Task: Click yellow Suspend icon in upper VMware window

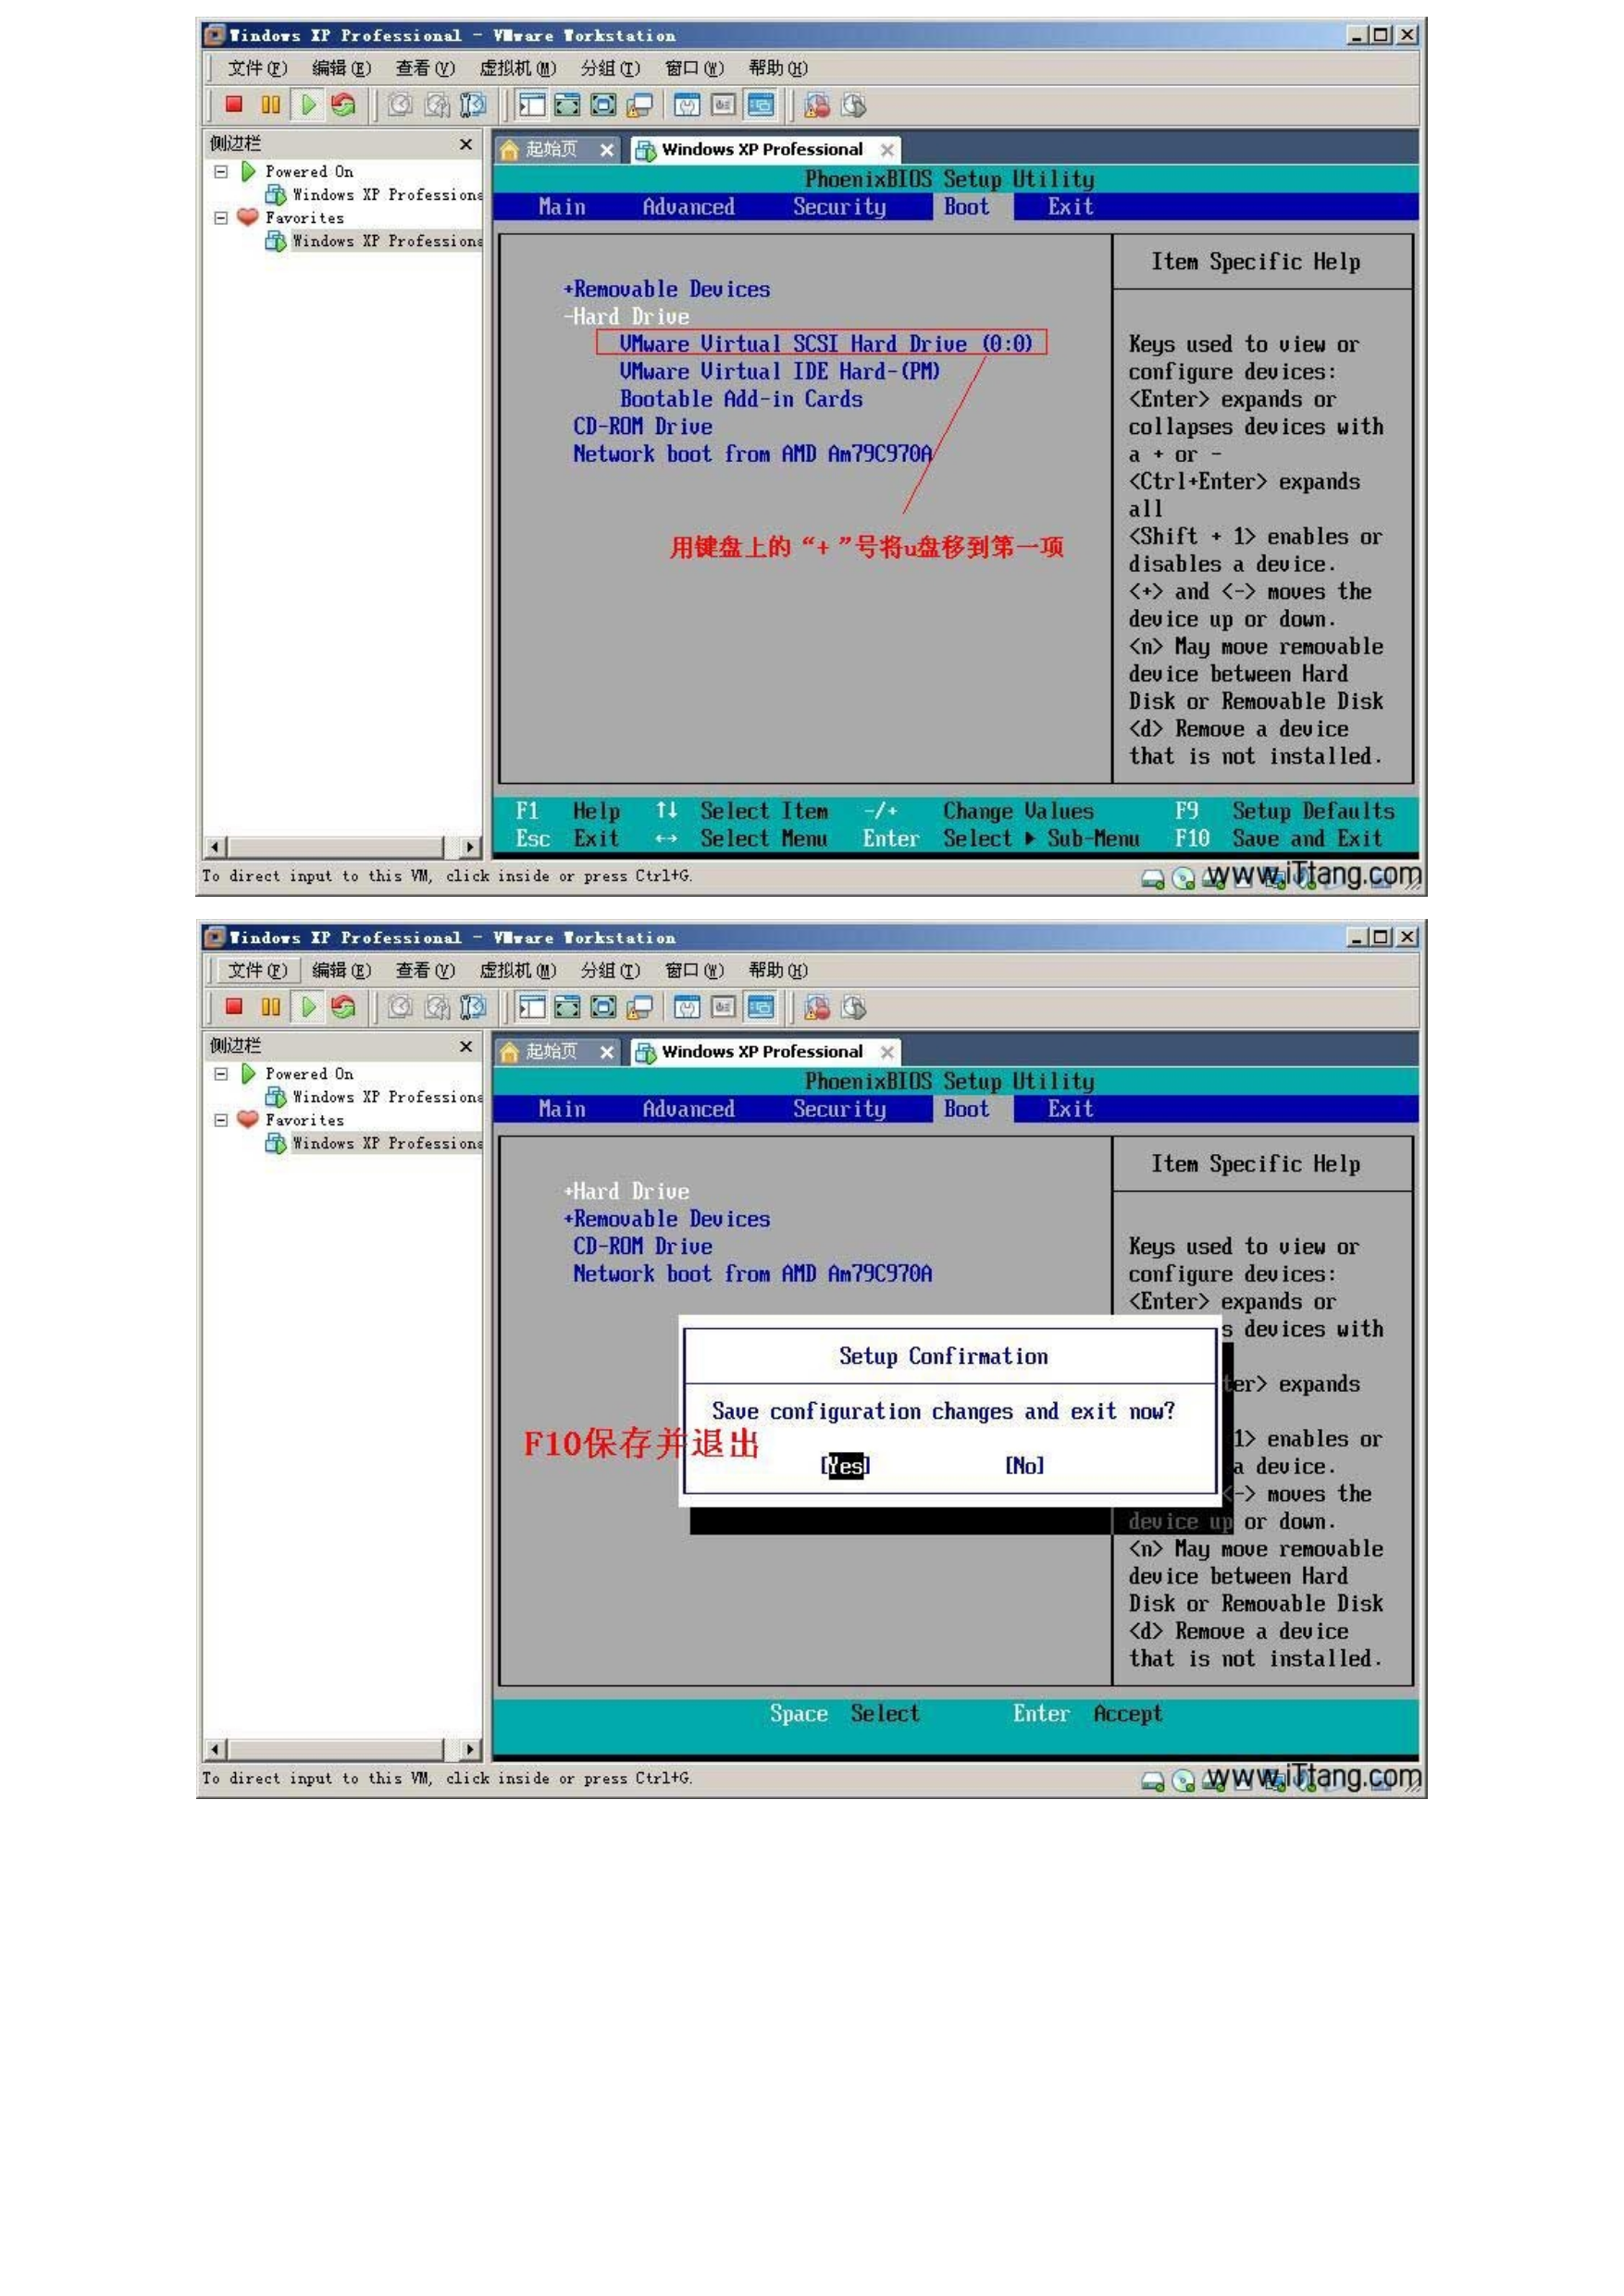Action: tap(270, 104)
